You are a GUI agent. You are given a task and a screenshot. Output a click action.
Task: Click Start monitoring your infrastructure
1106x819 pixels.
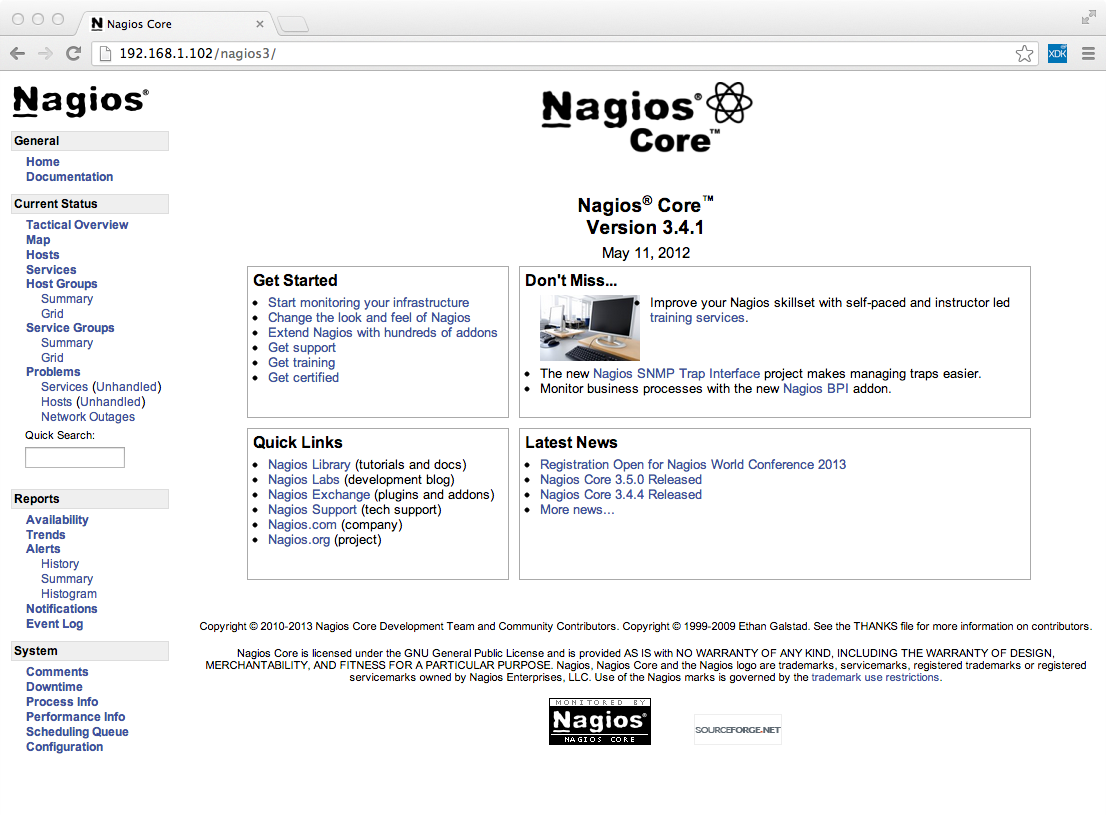coord(368,302)
